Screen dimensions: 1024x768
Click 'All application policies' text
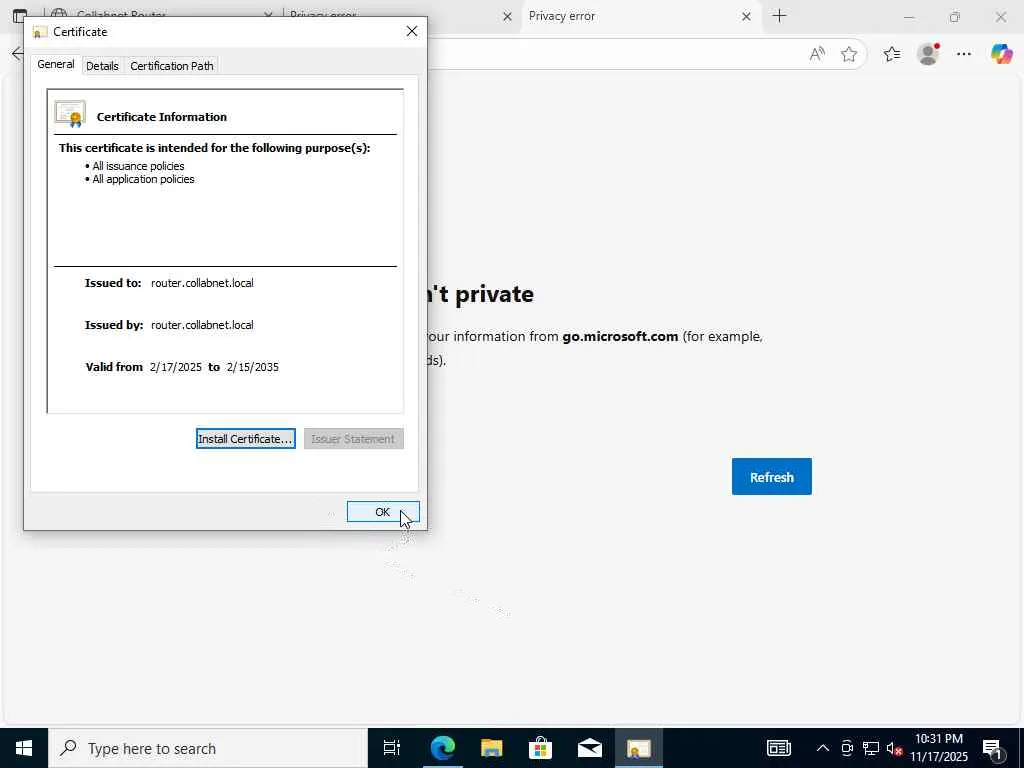(143, 179)
